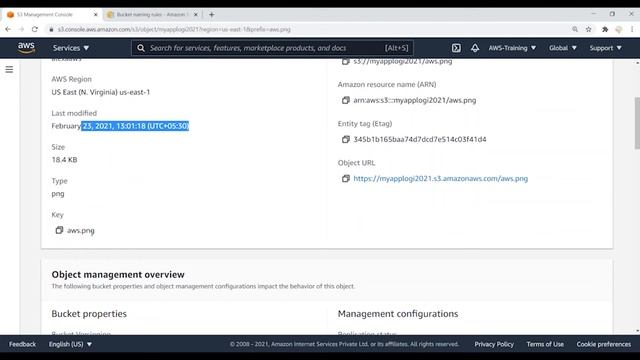Click the S3 URI text s3://myapplogi2021/aws.png
This screenshot has width=640, height=360.
[403, 62]
